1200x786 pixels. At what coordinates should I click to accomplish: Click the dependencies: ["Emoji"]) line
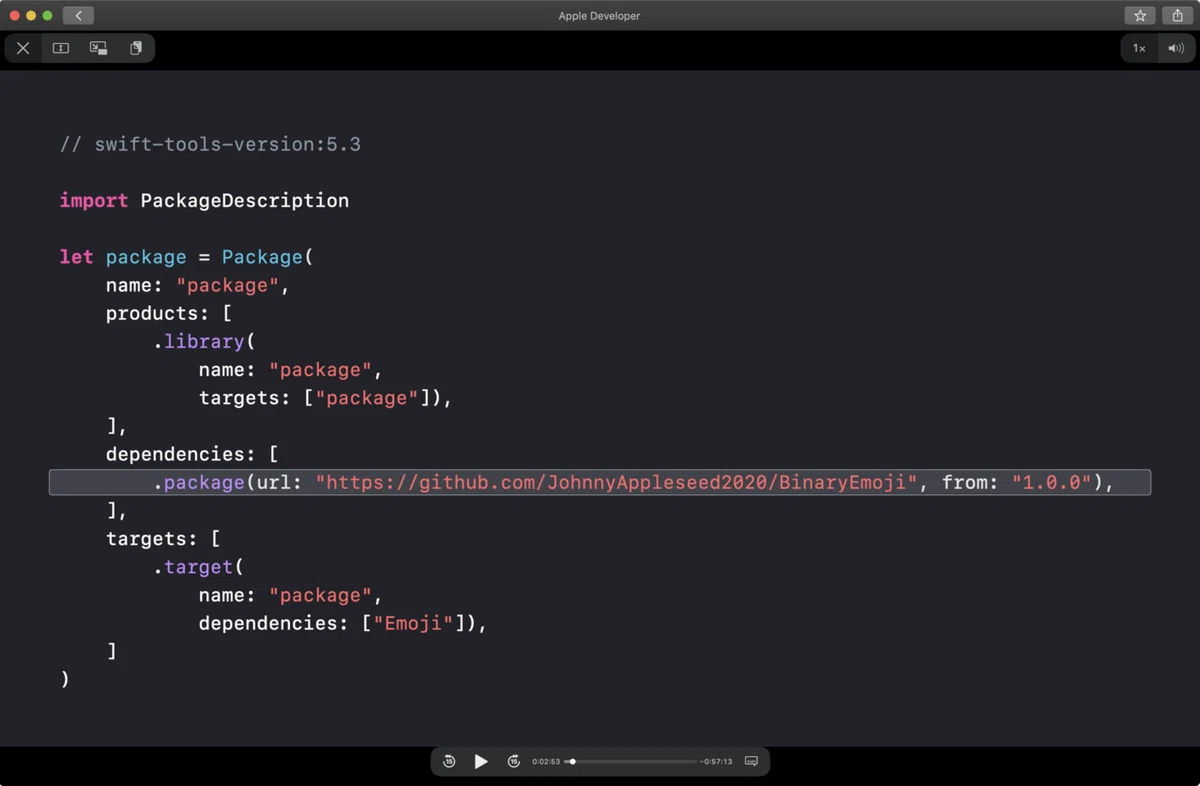[x=342, y=623]
